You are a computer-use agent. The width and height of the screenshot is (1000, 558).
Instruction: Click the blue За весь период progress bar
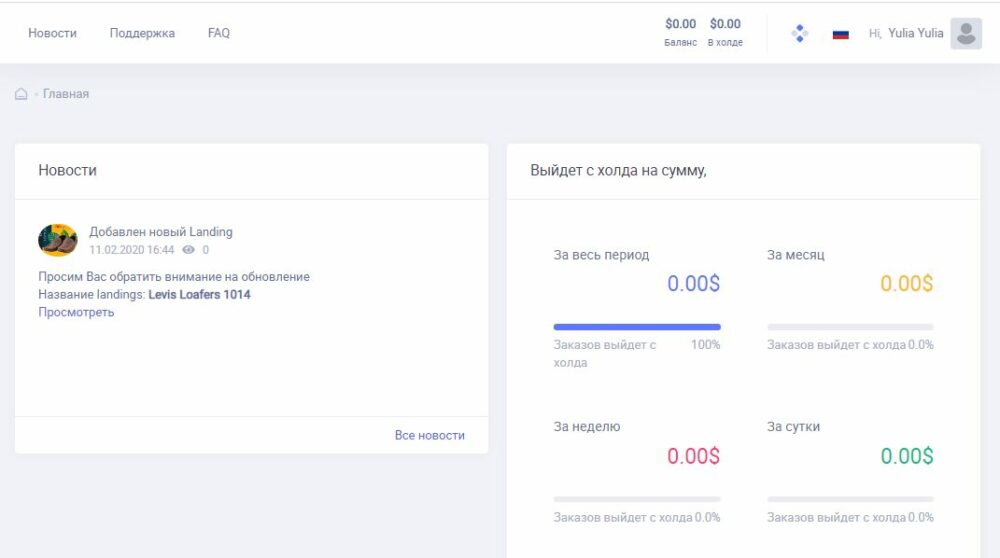click(637, 327)
